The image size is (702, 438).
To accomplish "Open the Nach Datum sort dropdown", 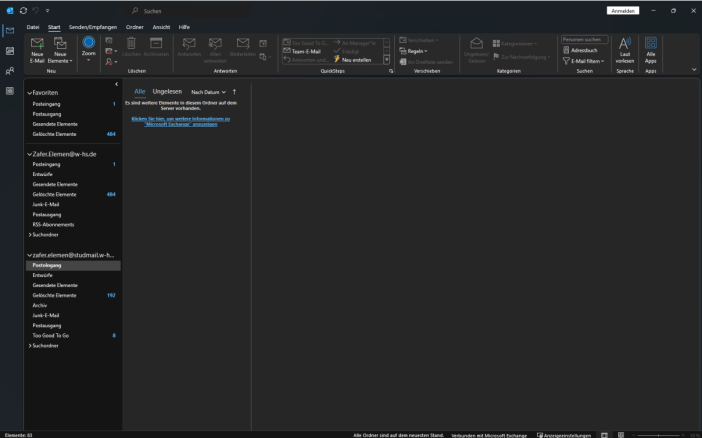I will (208, 91).
